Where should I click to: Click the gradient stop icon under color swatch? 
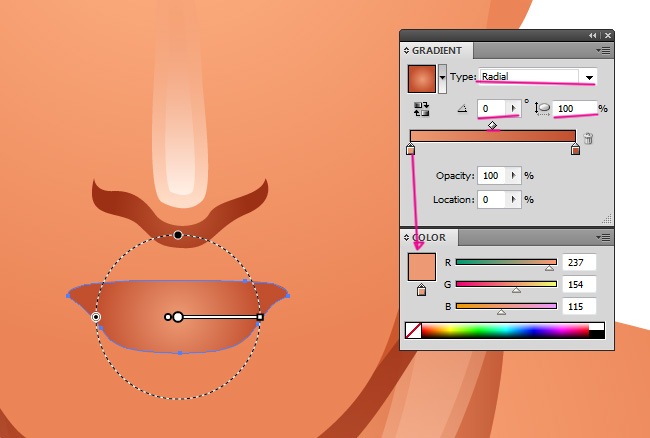tap(421, 290)
